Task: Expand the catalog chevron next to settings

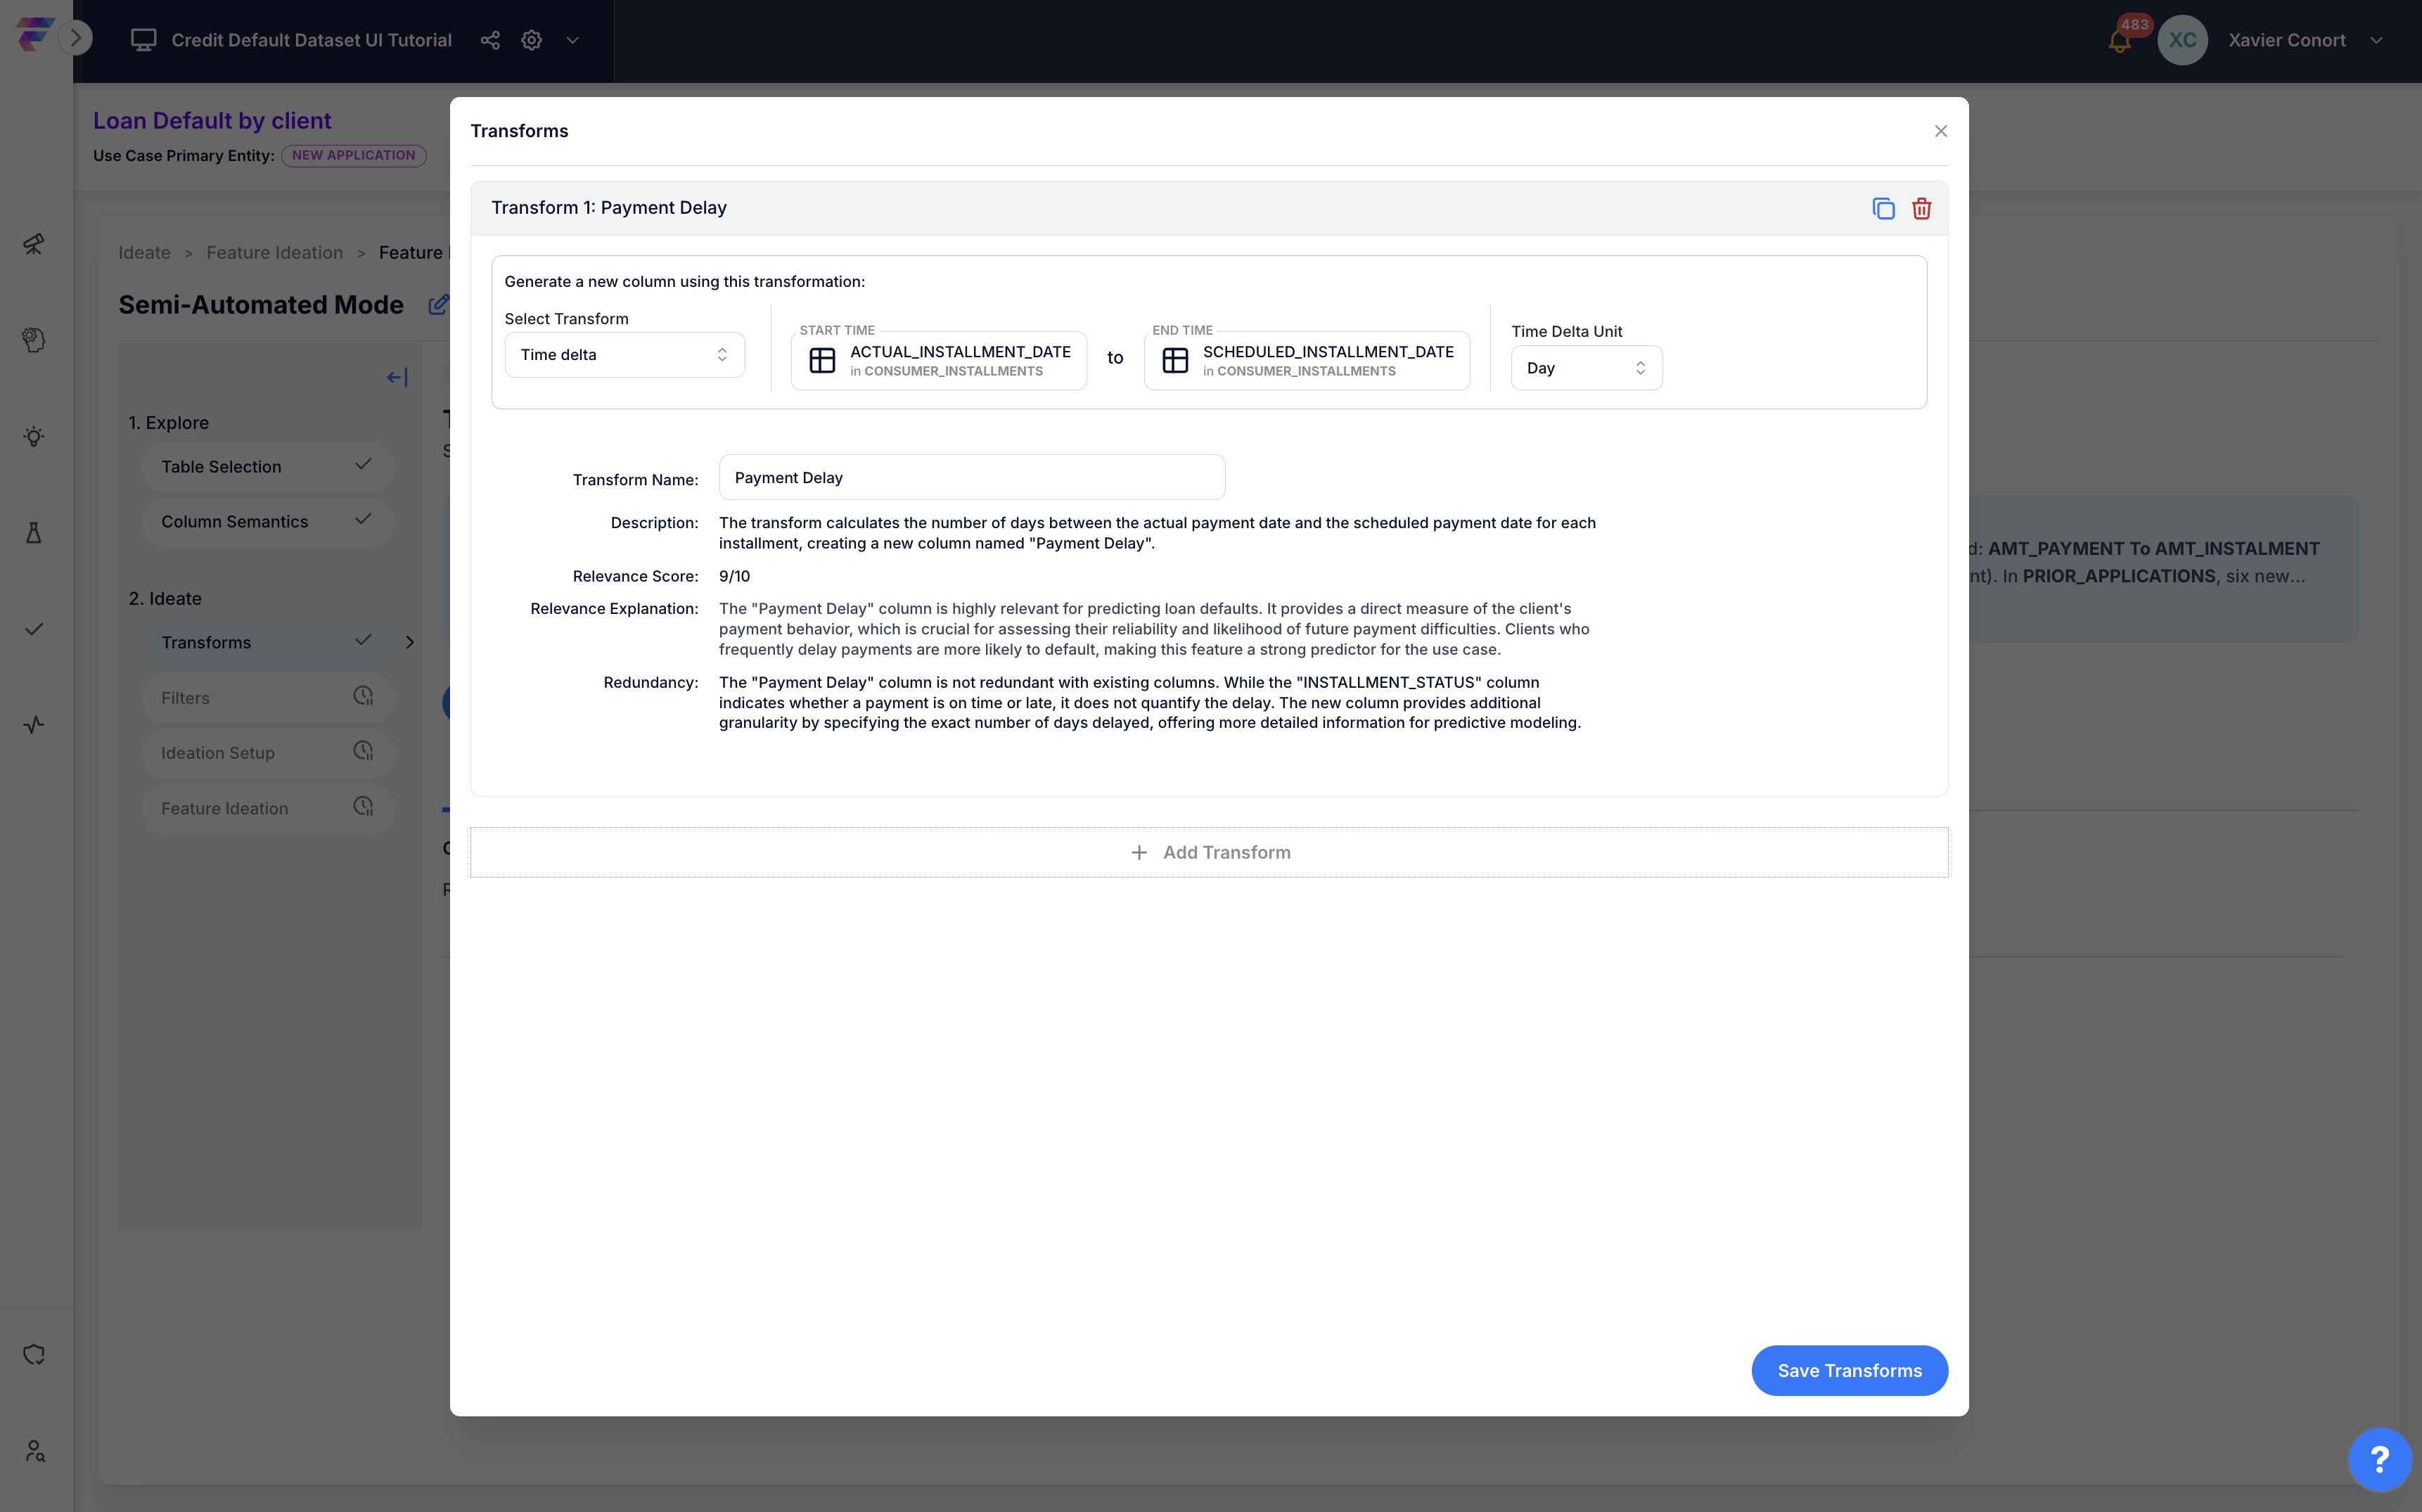Action: click(x=573, y=40)
